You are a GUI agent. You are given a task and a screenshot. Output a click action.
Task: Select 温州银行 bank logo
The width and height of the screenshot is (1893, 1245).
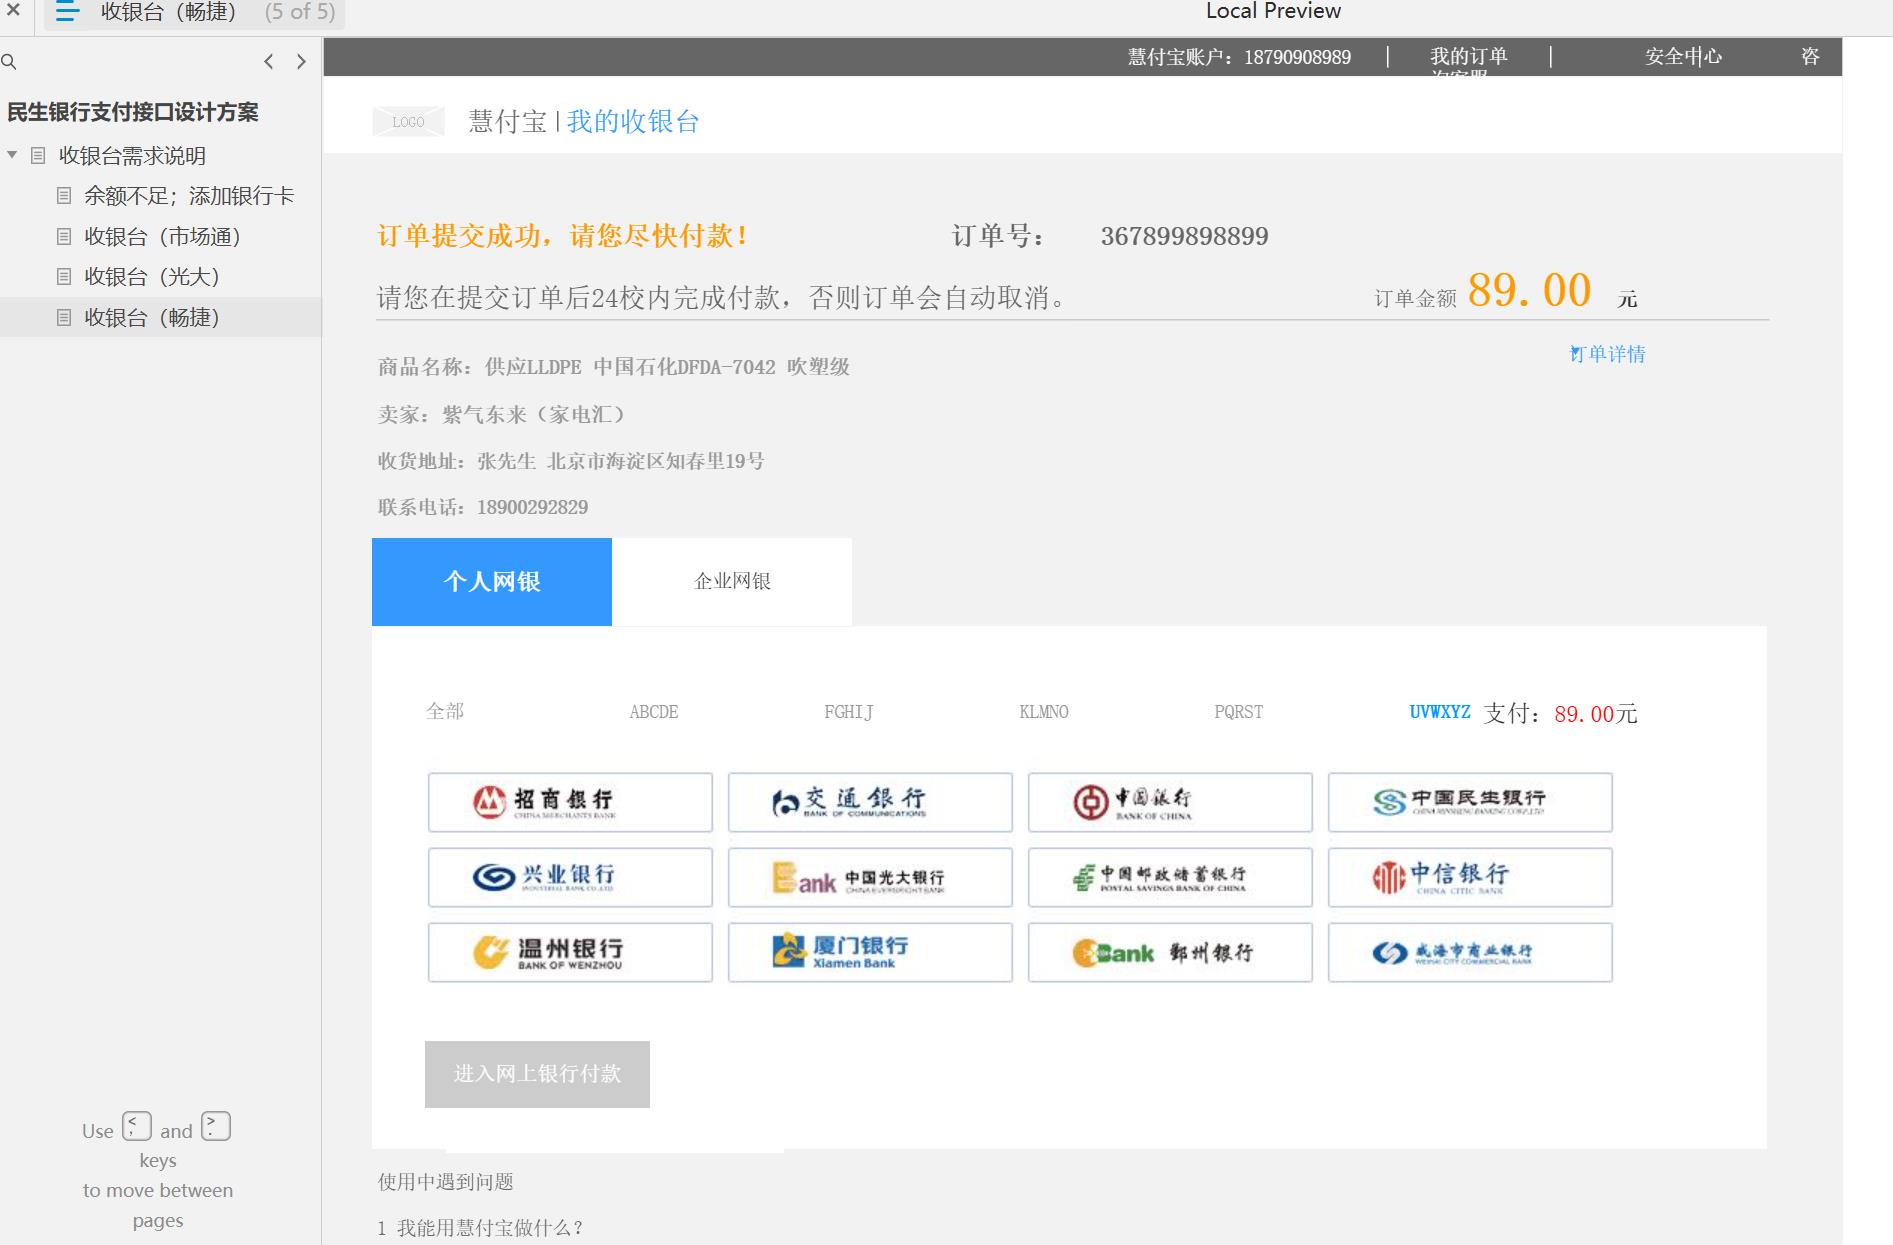[x=570, y=952]
